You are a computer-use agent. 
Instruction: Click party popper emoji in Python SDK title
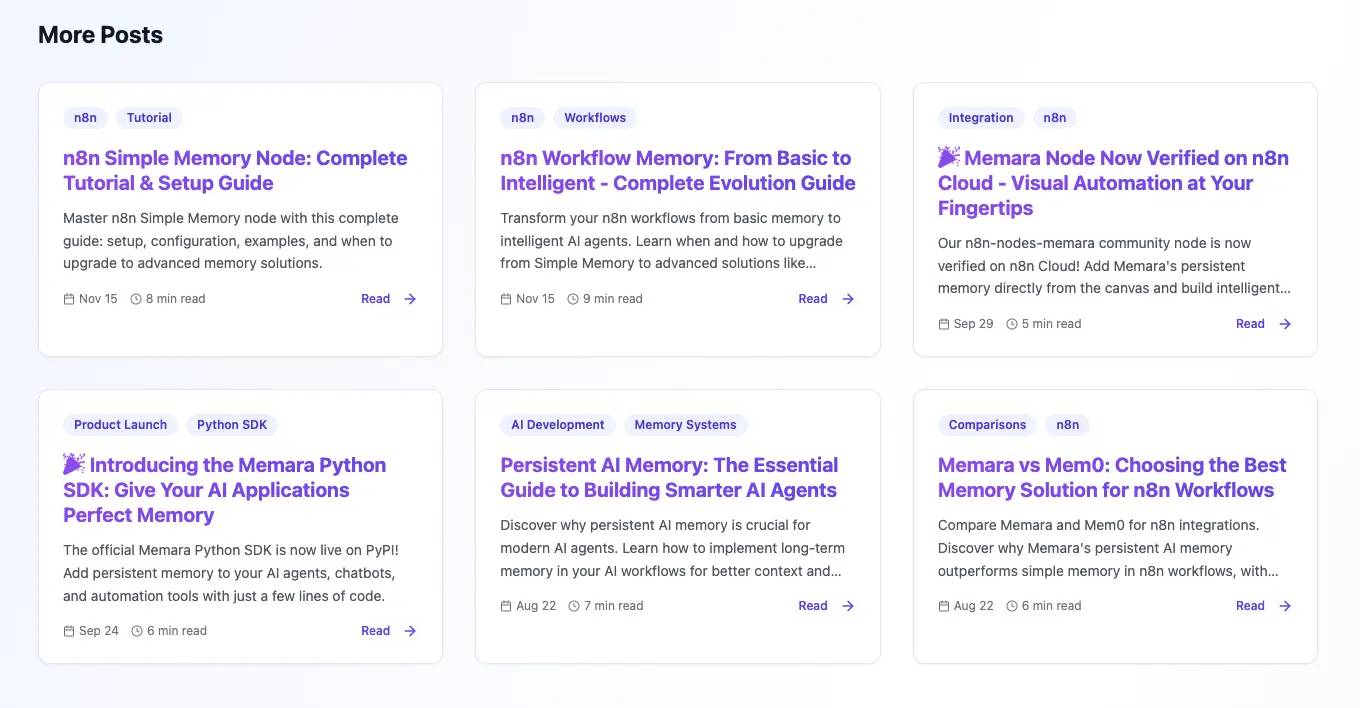[74, 464]
